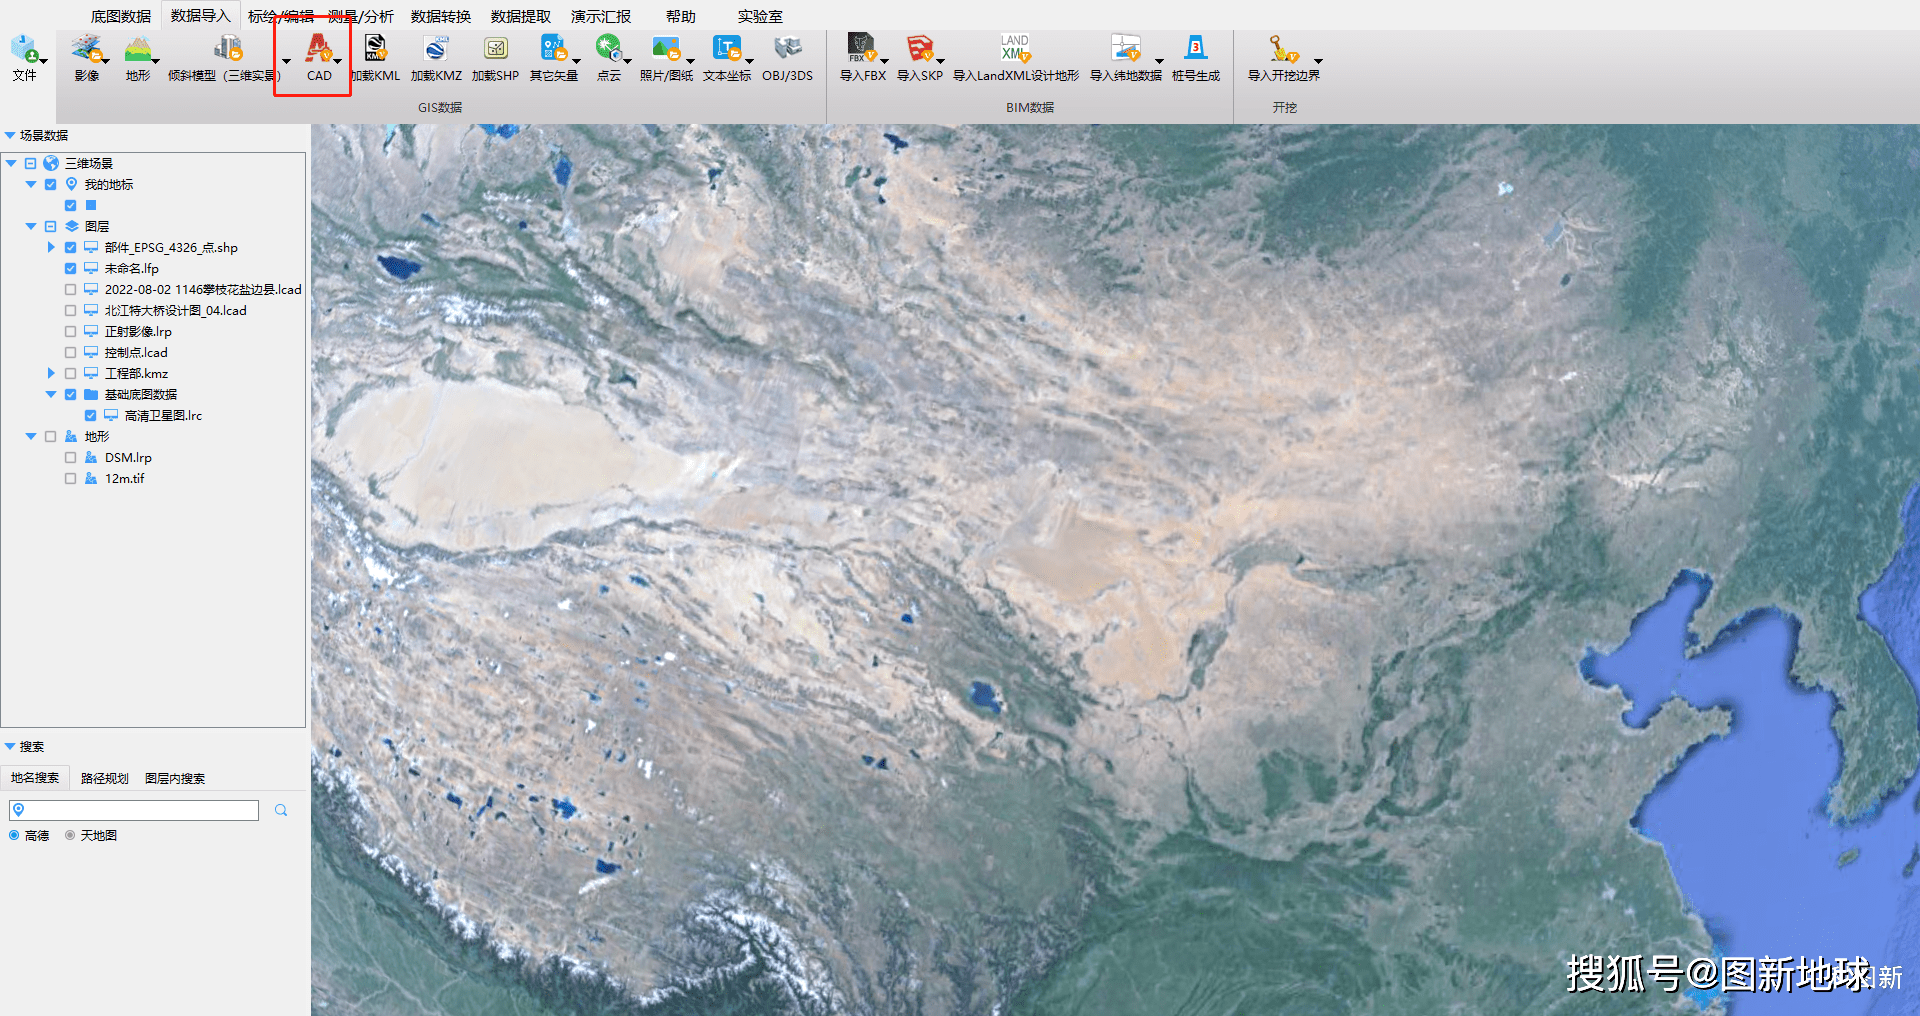Click the search magnifier icon
The image size is (1920, 1016).
tap(281, 810)
